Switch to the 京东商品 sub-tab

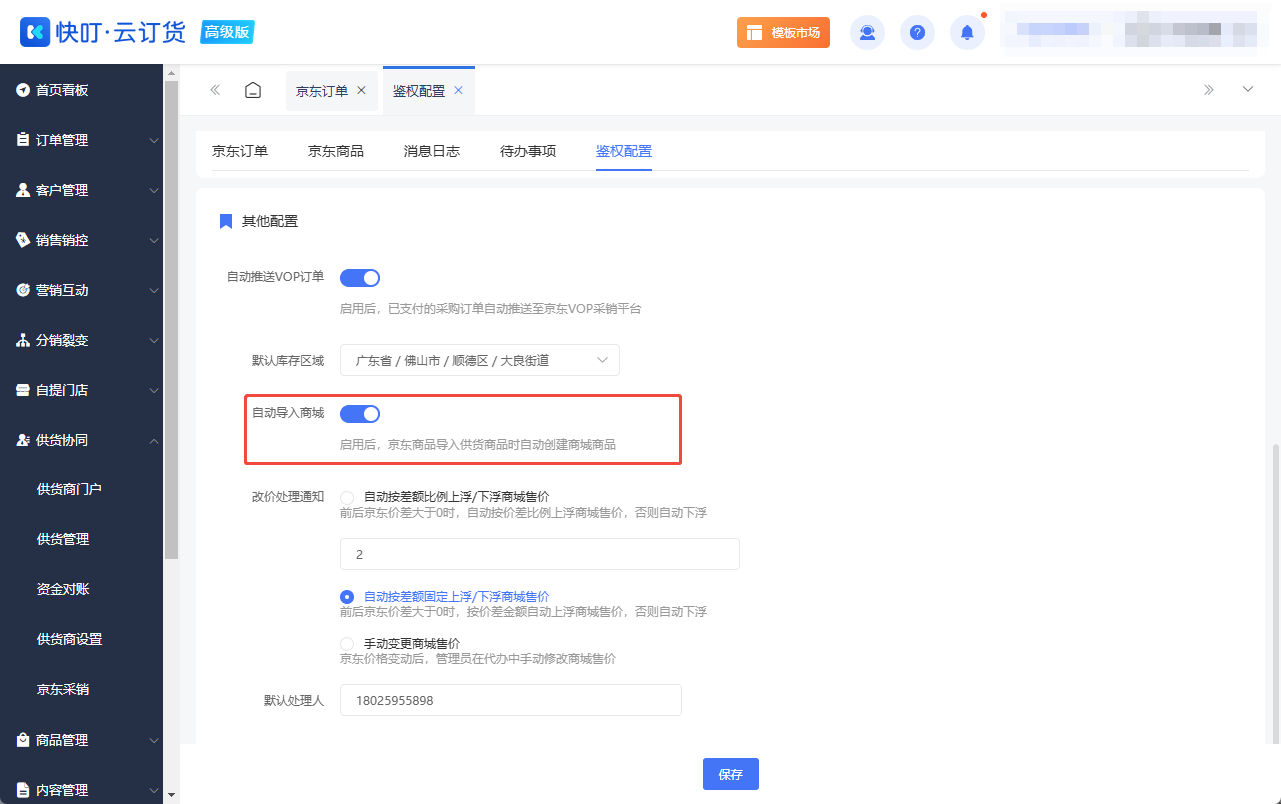click(336, 151)
